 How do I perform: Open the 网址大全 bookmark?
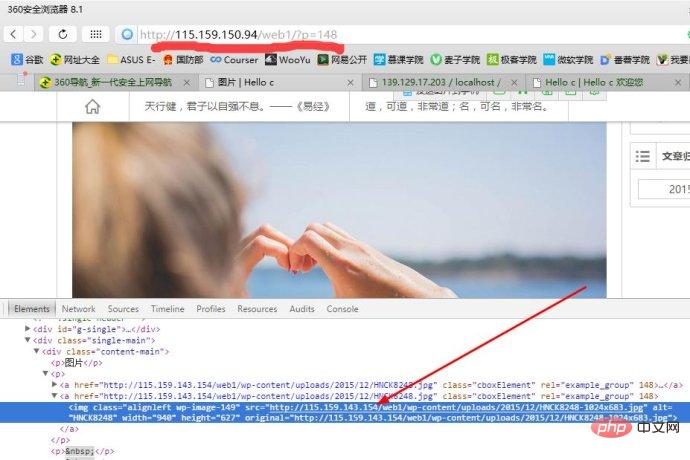(x=74, y=60)
